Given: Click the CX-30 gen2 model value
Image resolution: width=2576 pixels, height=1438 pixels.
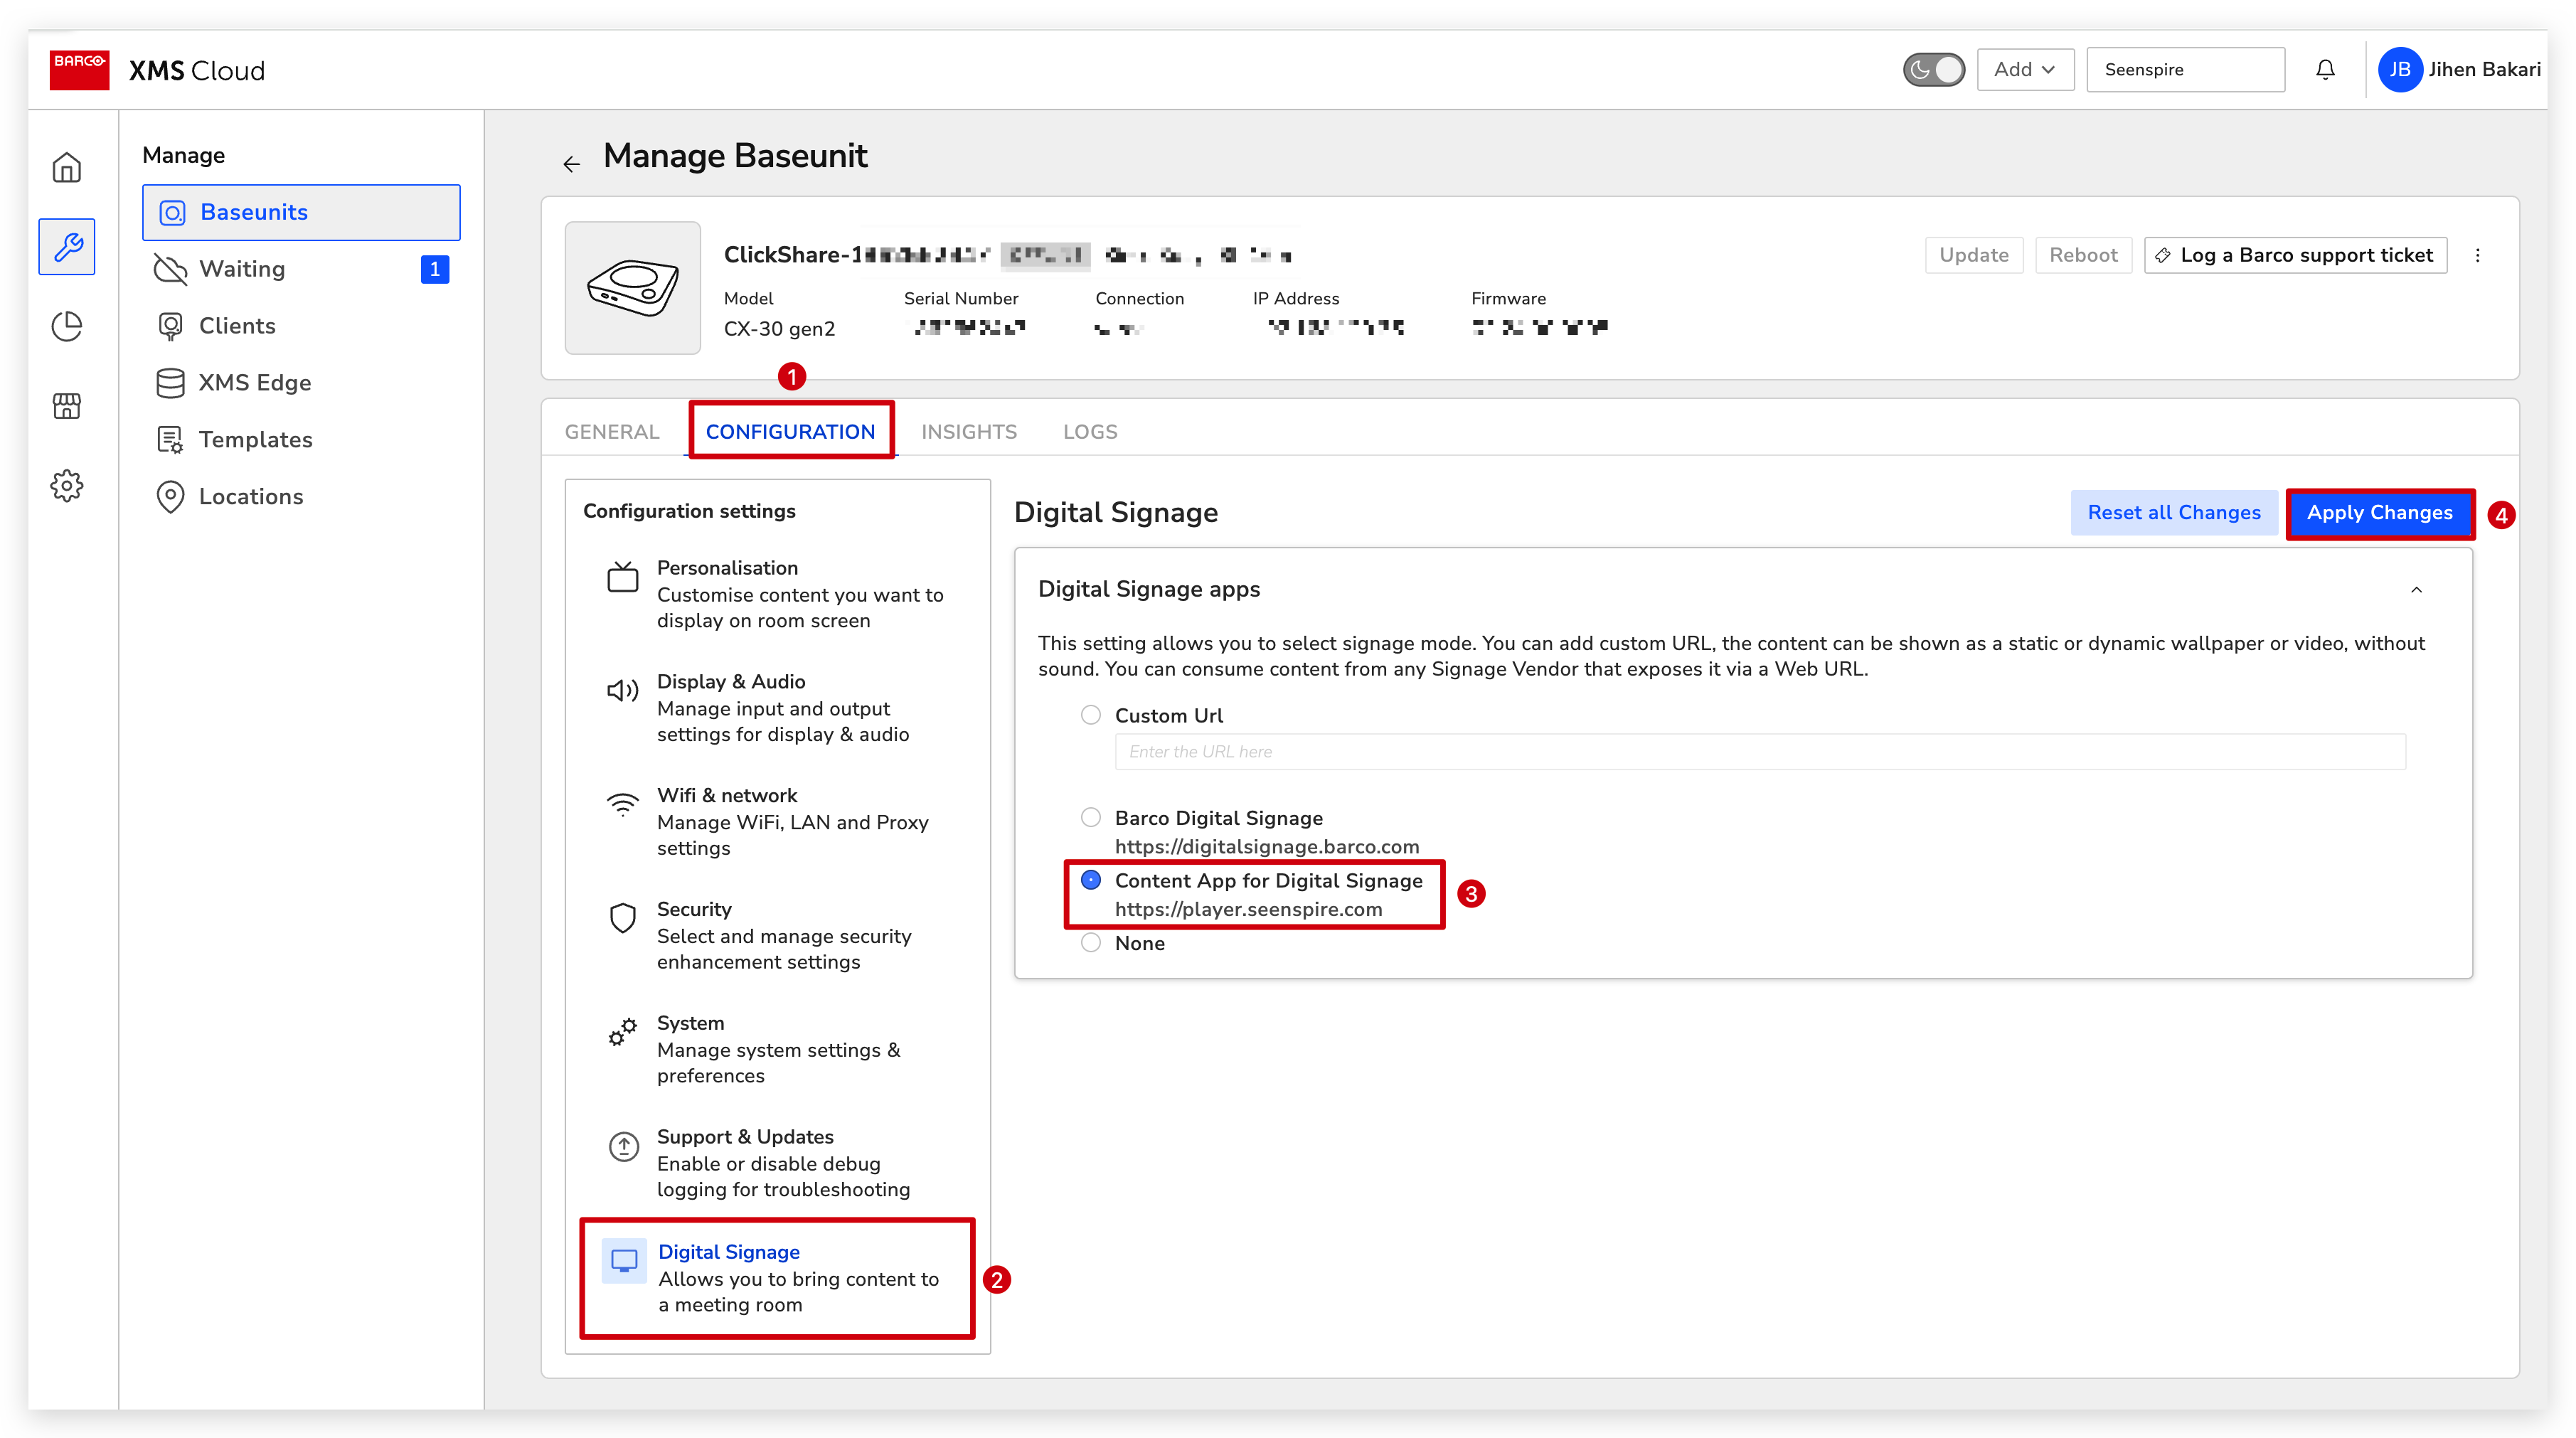Looking at the screenshot, I should [x=779, y=329].
